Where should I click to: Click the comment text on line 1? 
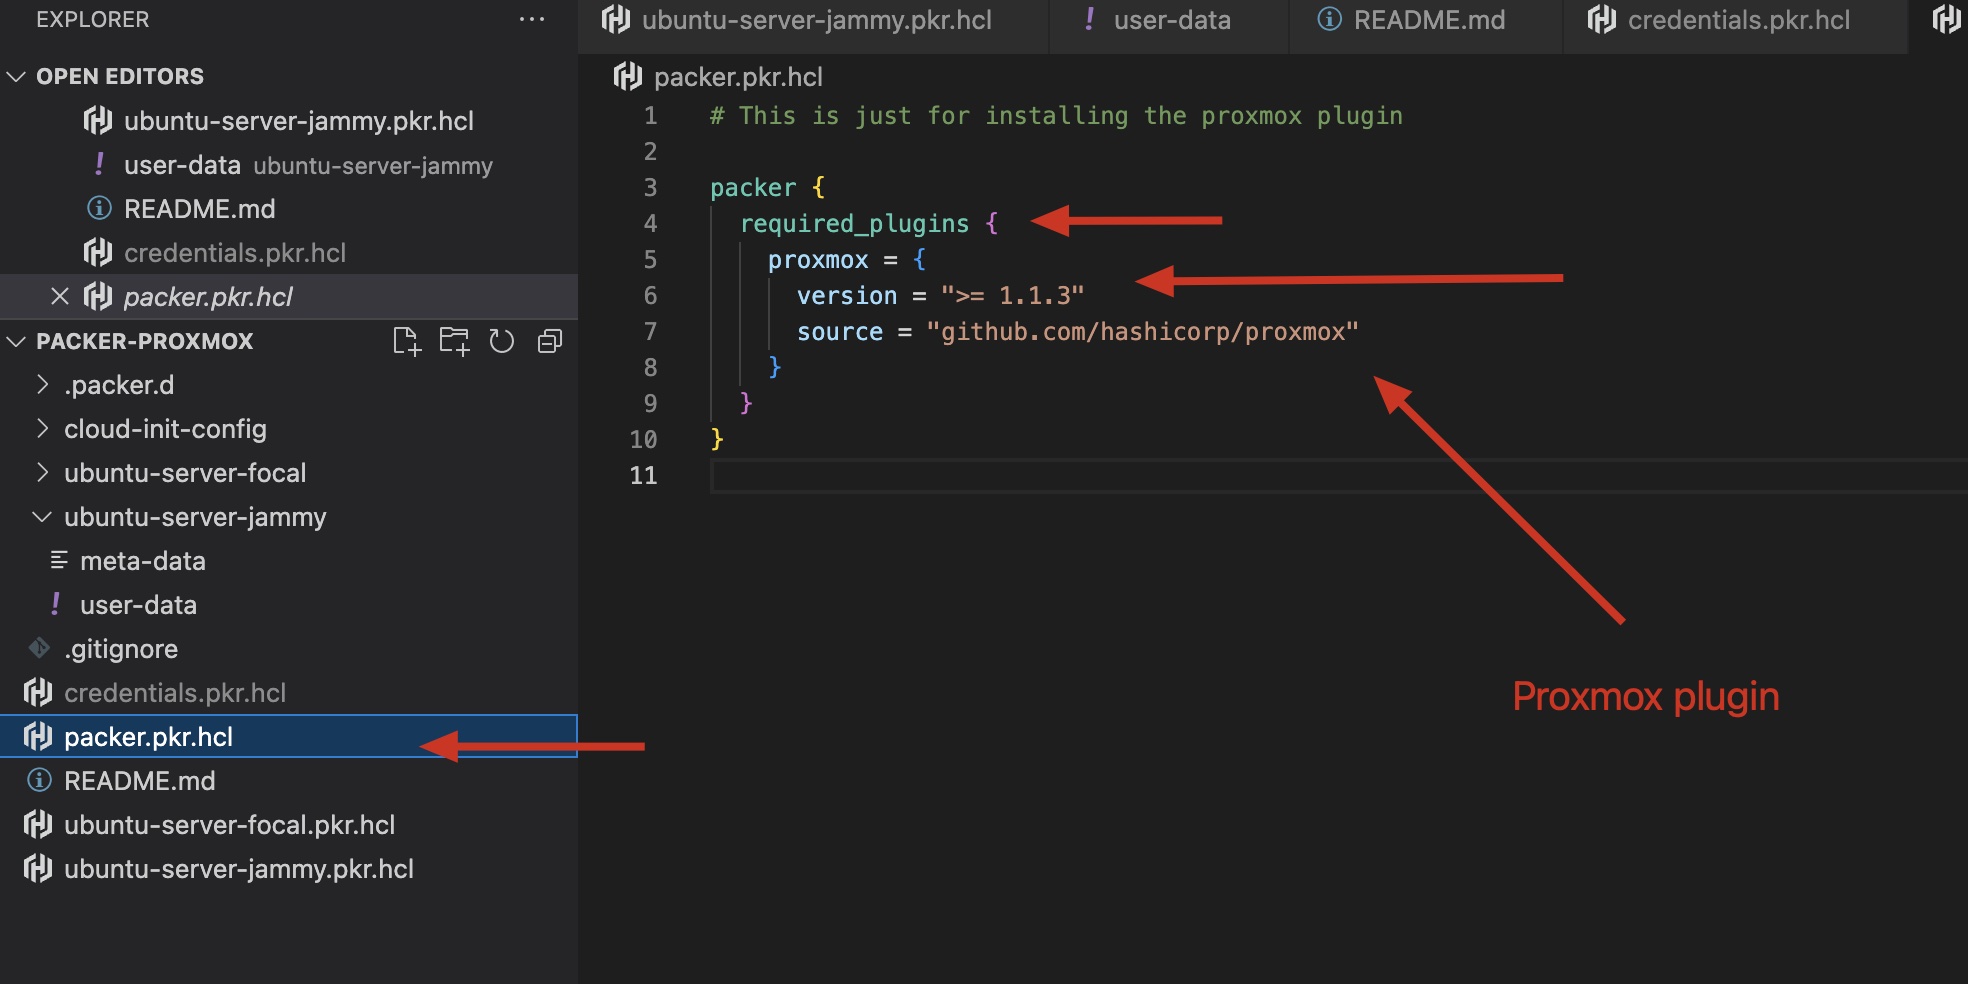(x=1056, y=116)
